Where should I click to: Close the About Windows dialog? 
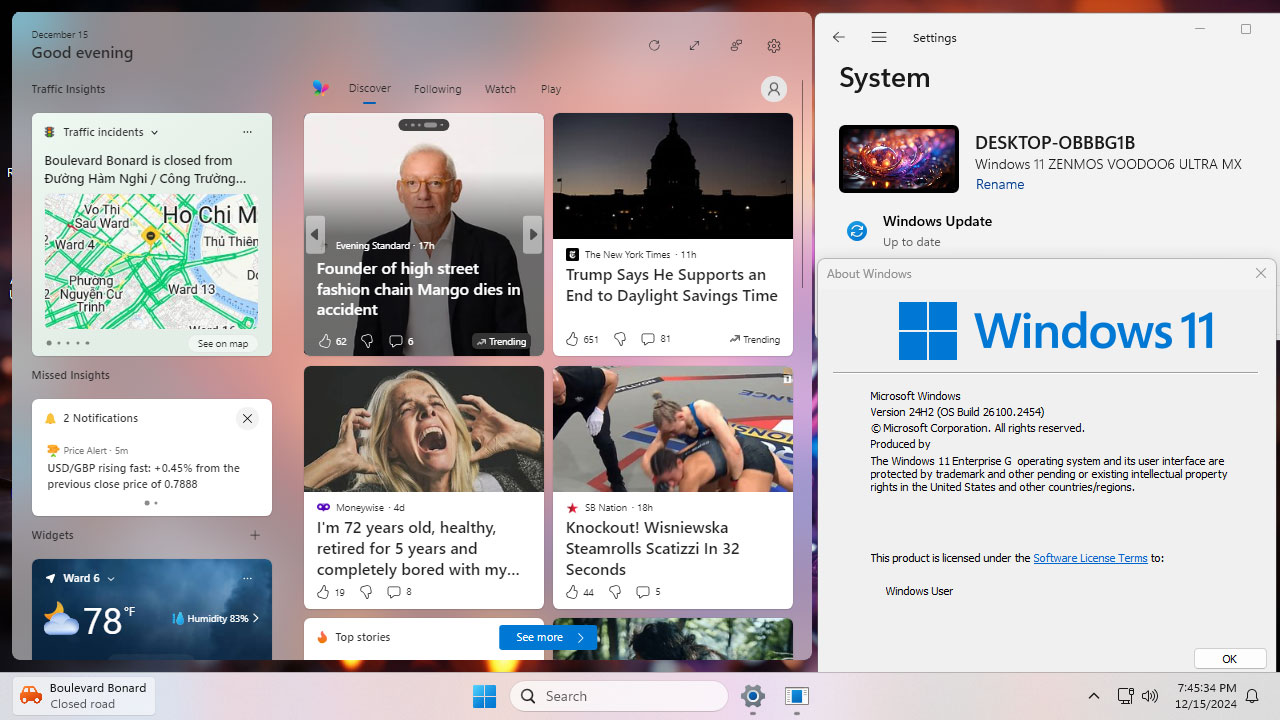point(1260,273)
